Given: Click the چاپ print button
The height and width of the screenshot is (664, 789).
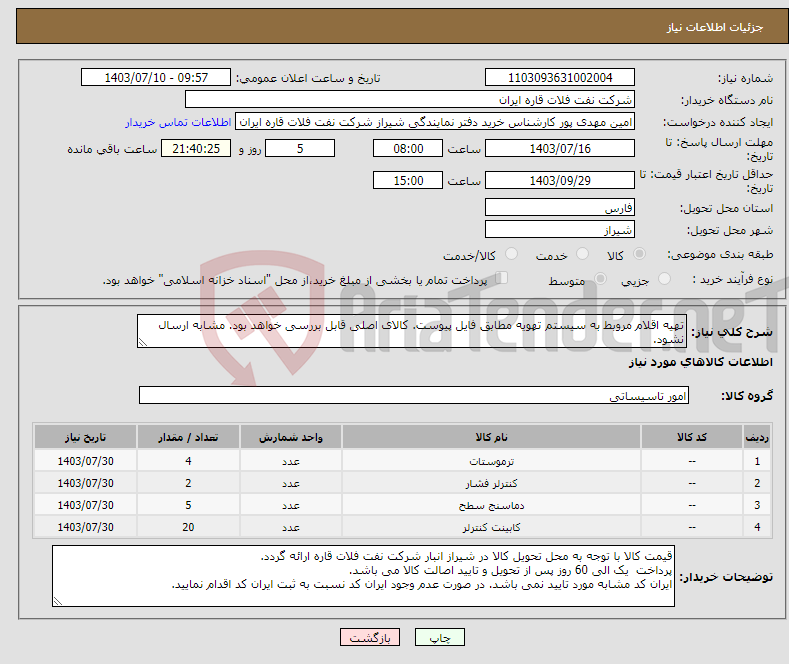Looking at the screenshot, I should 440,637.
